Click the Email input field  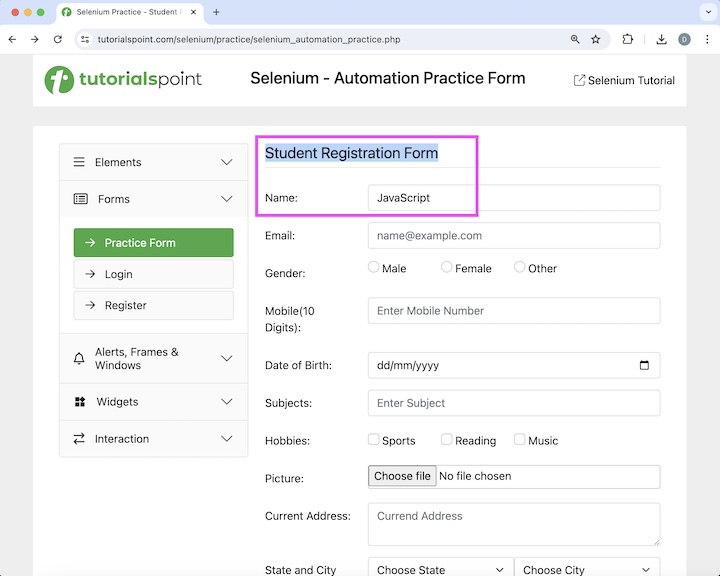(513, 236)
